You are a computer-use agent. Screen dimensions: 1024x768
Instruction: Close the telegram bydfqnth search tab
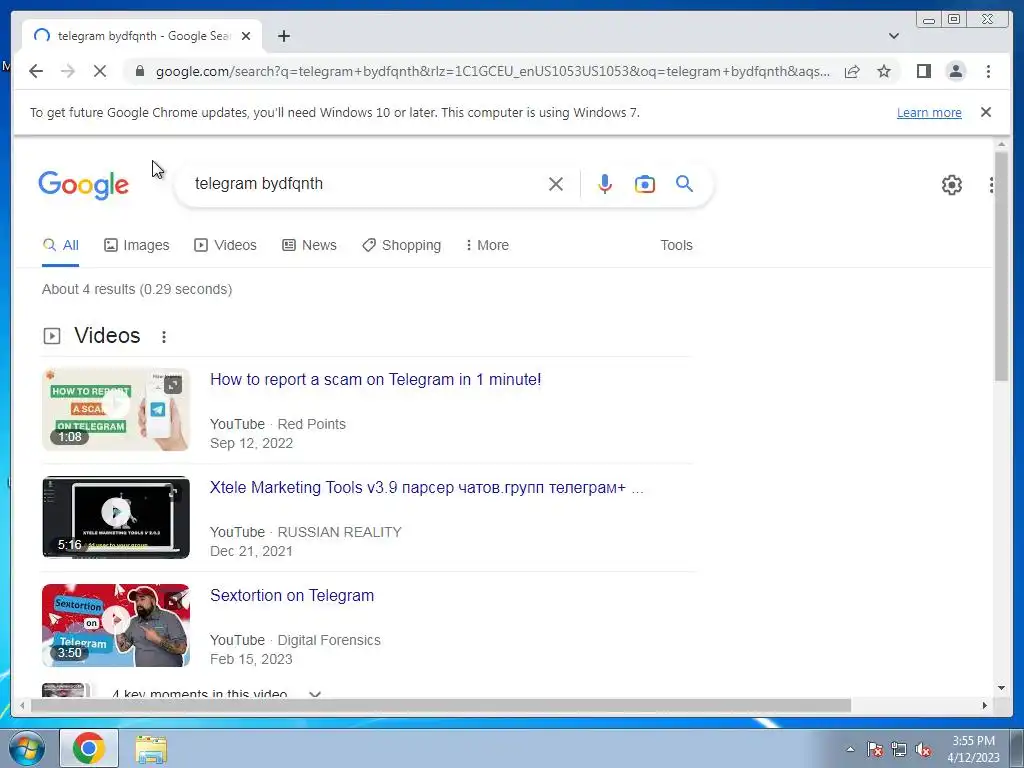[246, 36]
